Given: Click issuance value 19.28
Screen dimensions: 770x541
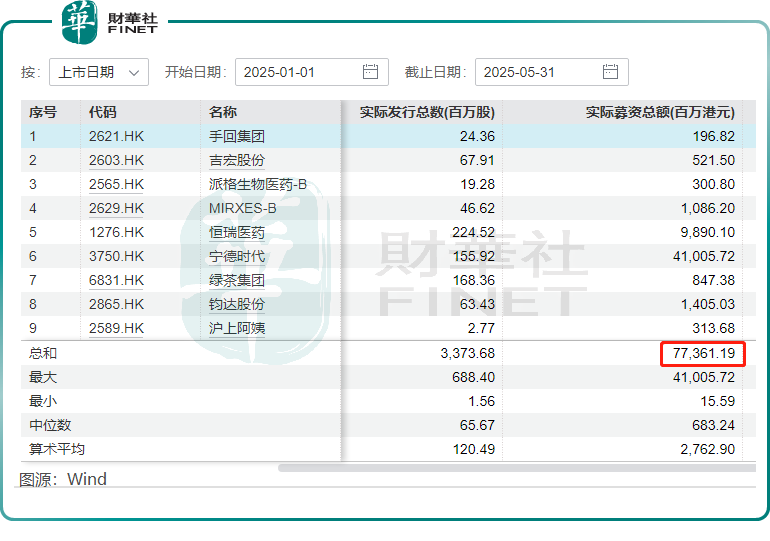Looking at the screenshot, I should 477,185.
